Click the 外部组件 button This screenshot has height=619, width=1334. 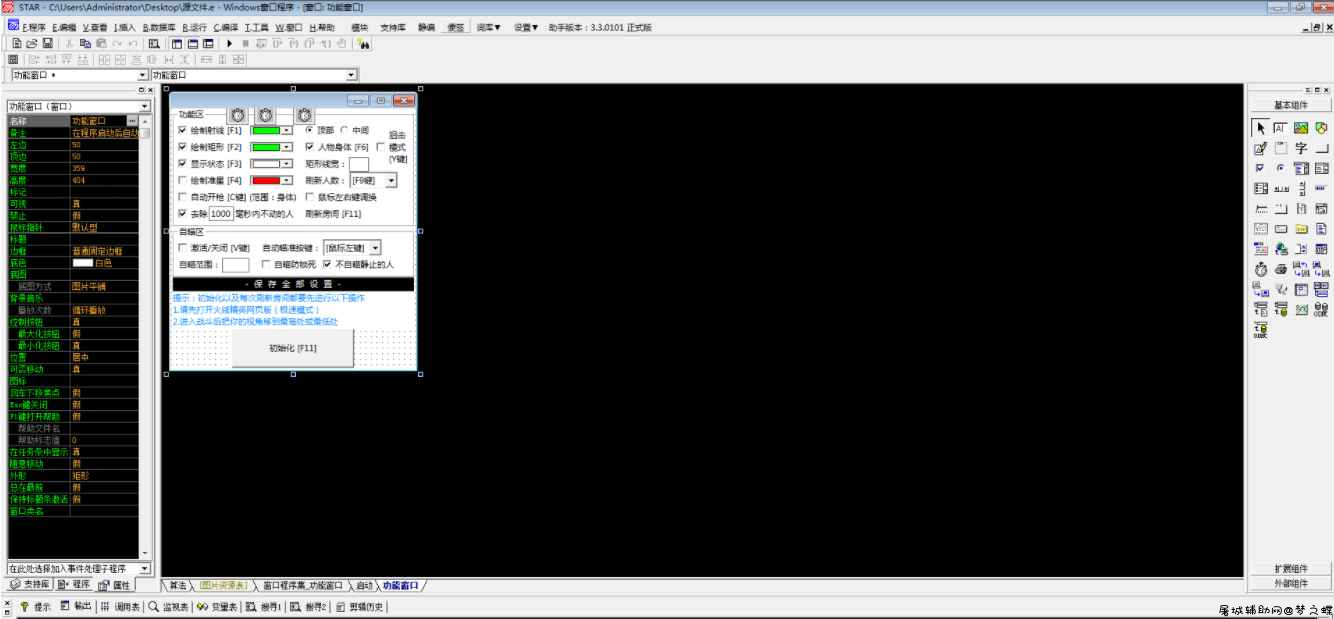[x=1289, y=584]
